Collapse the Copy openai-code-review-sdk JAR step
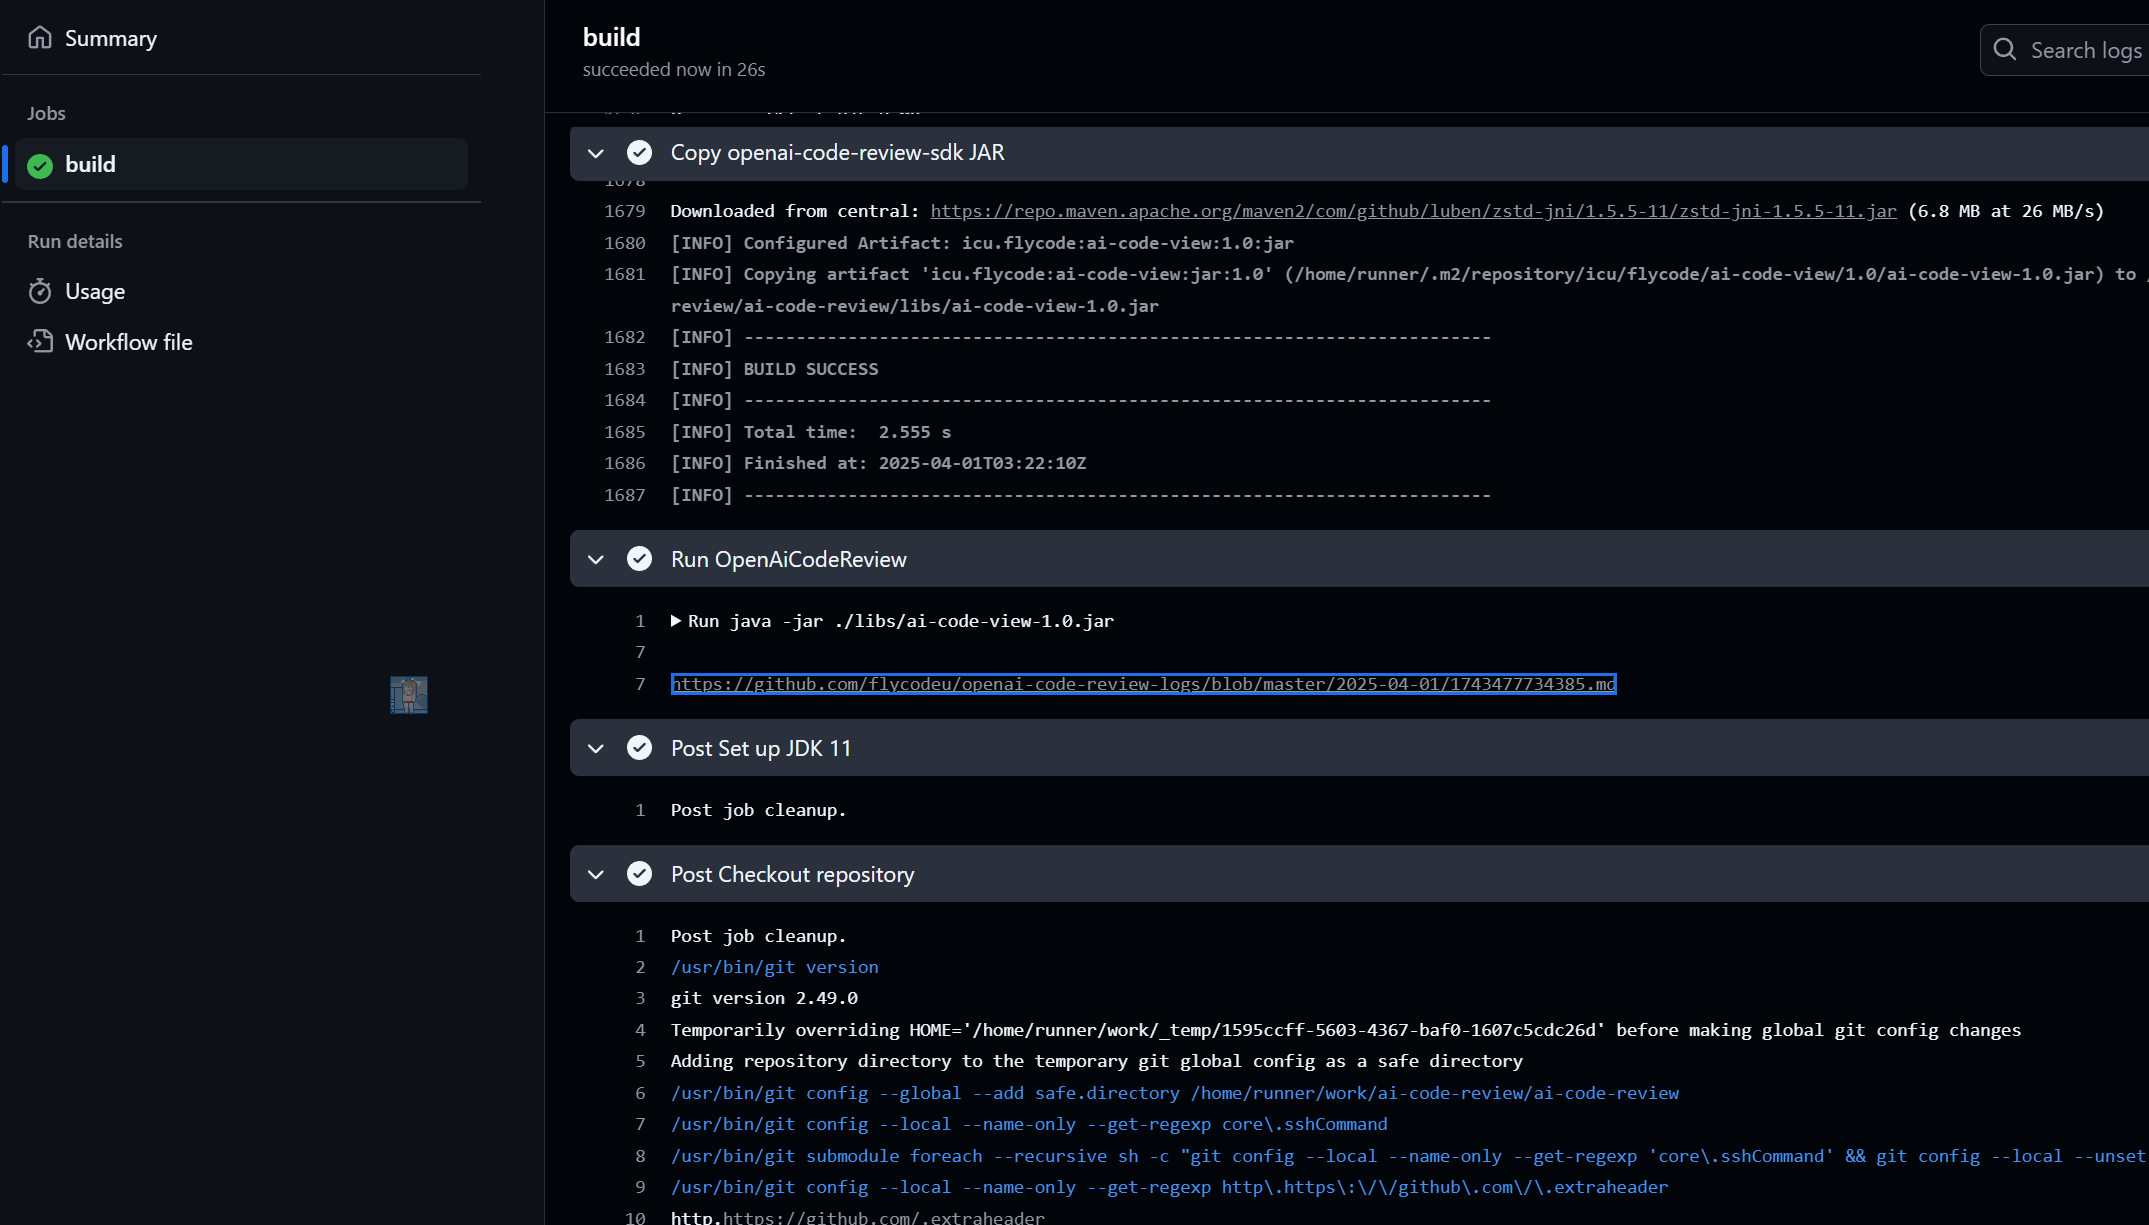Image resolution: width=2149 pixels, height=1225 pixels. coord(596,153)
